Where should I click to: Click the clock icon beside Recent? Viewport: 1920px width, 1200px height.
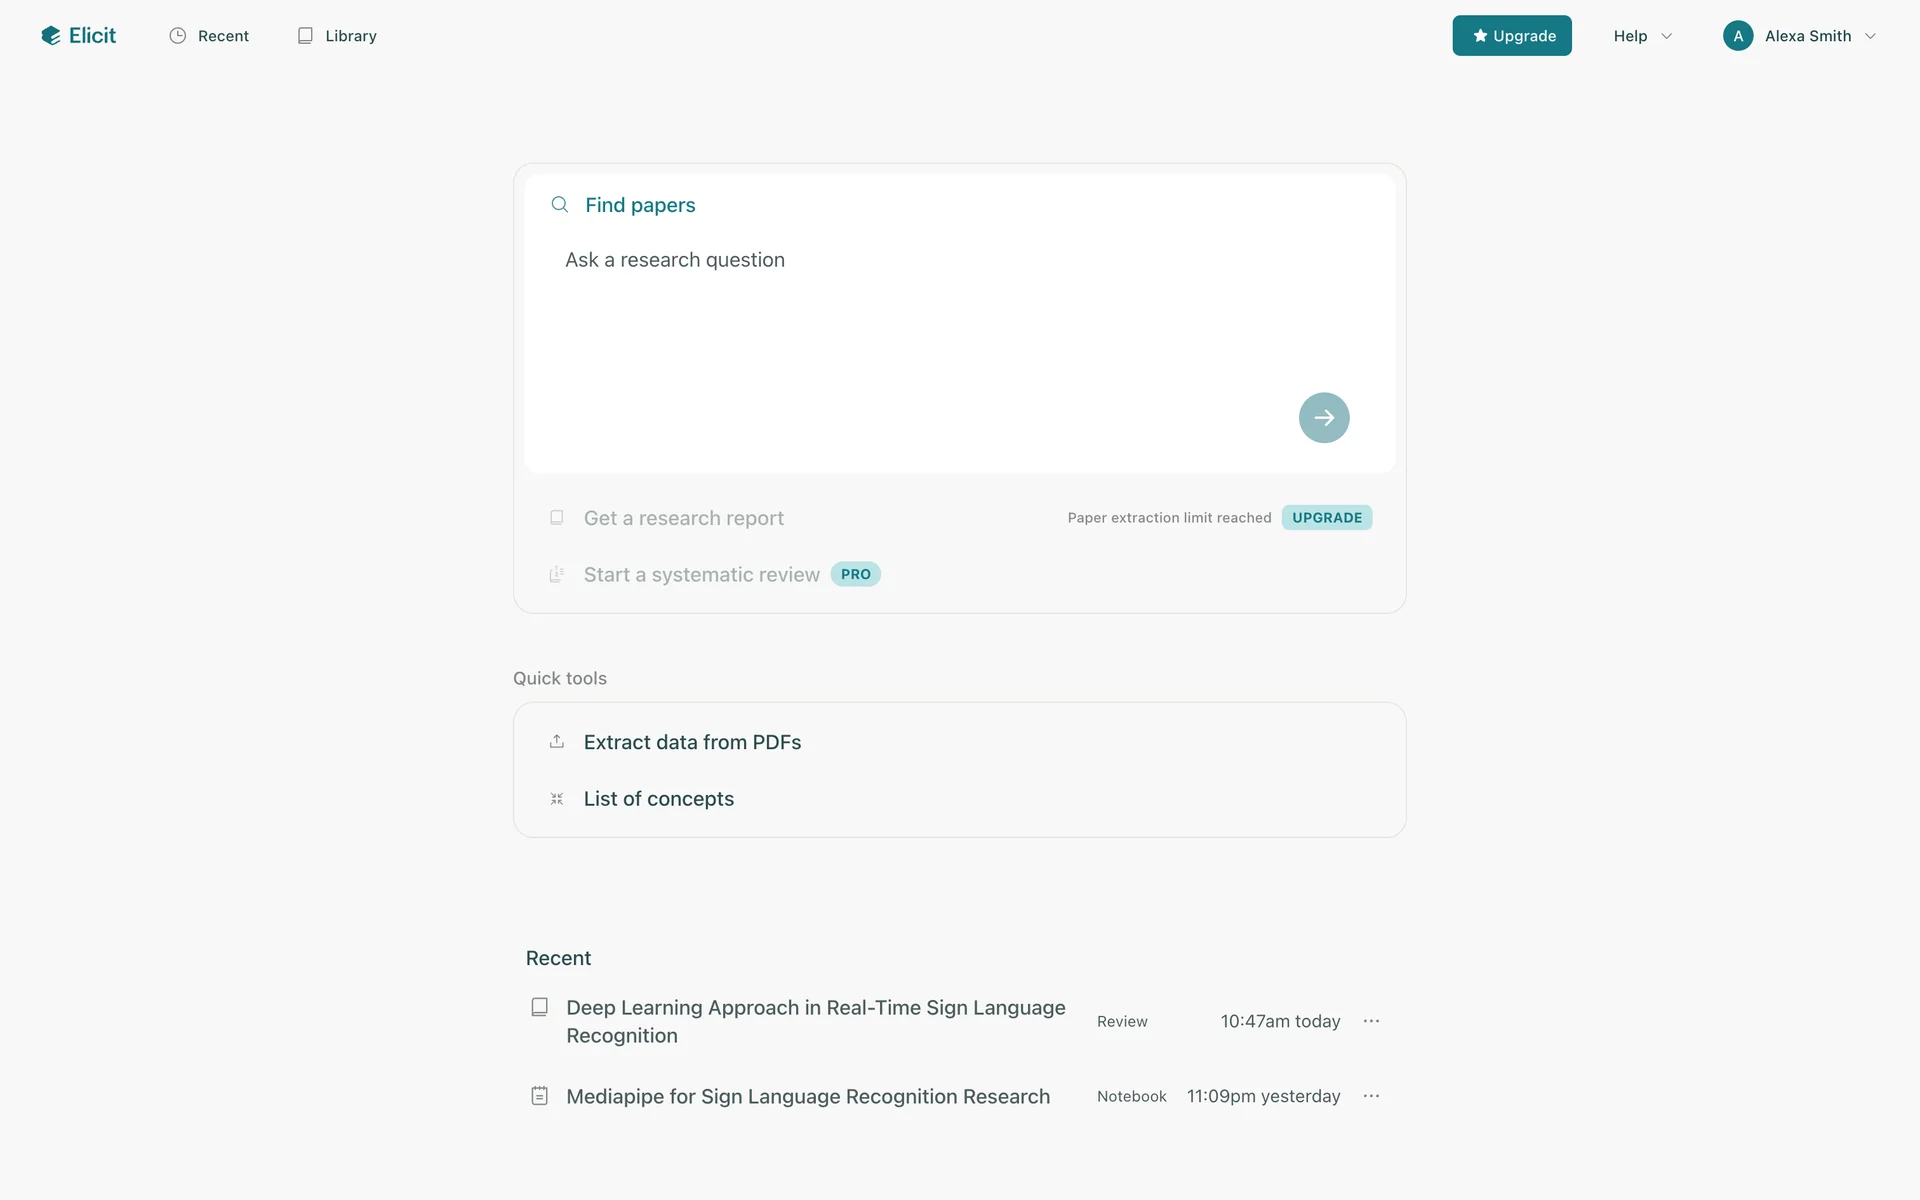[x=178, y=36]
